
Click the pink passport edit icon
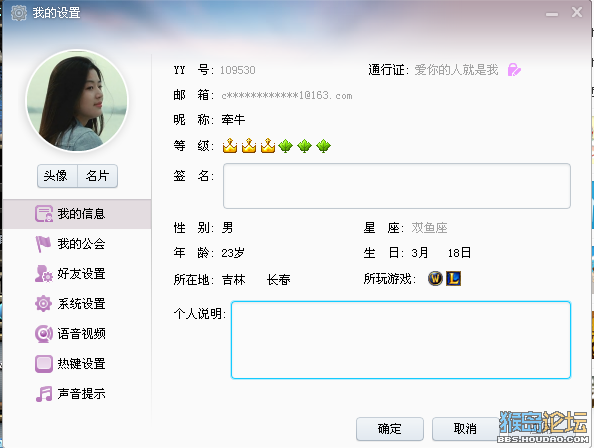pyautogui.click(x=514, y=70)
